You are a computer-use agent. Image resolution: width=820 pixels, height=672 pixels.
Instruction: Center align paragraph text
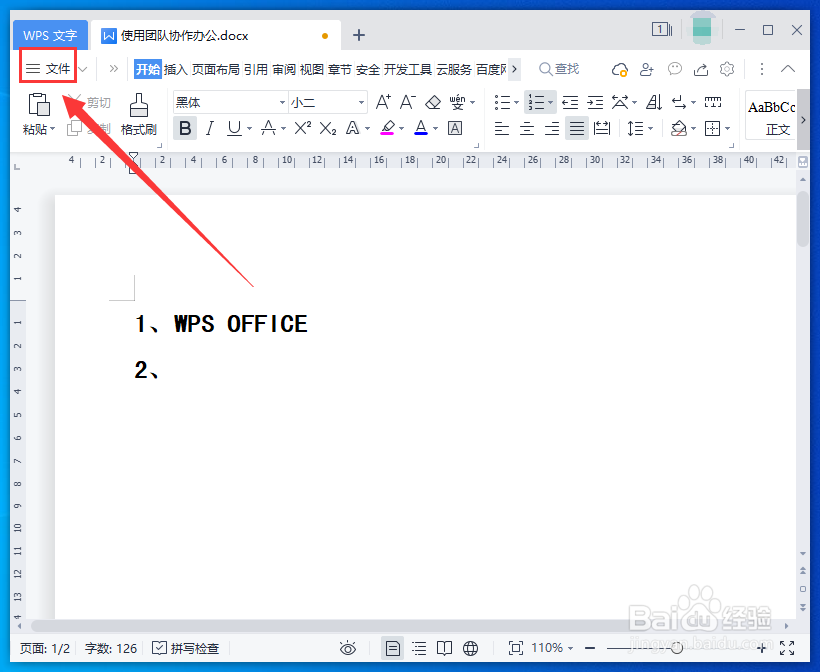pyautogui.click(x=527, y=128)
